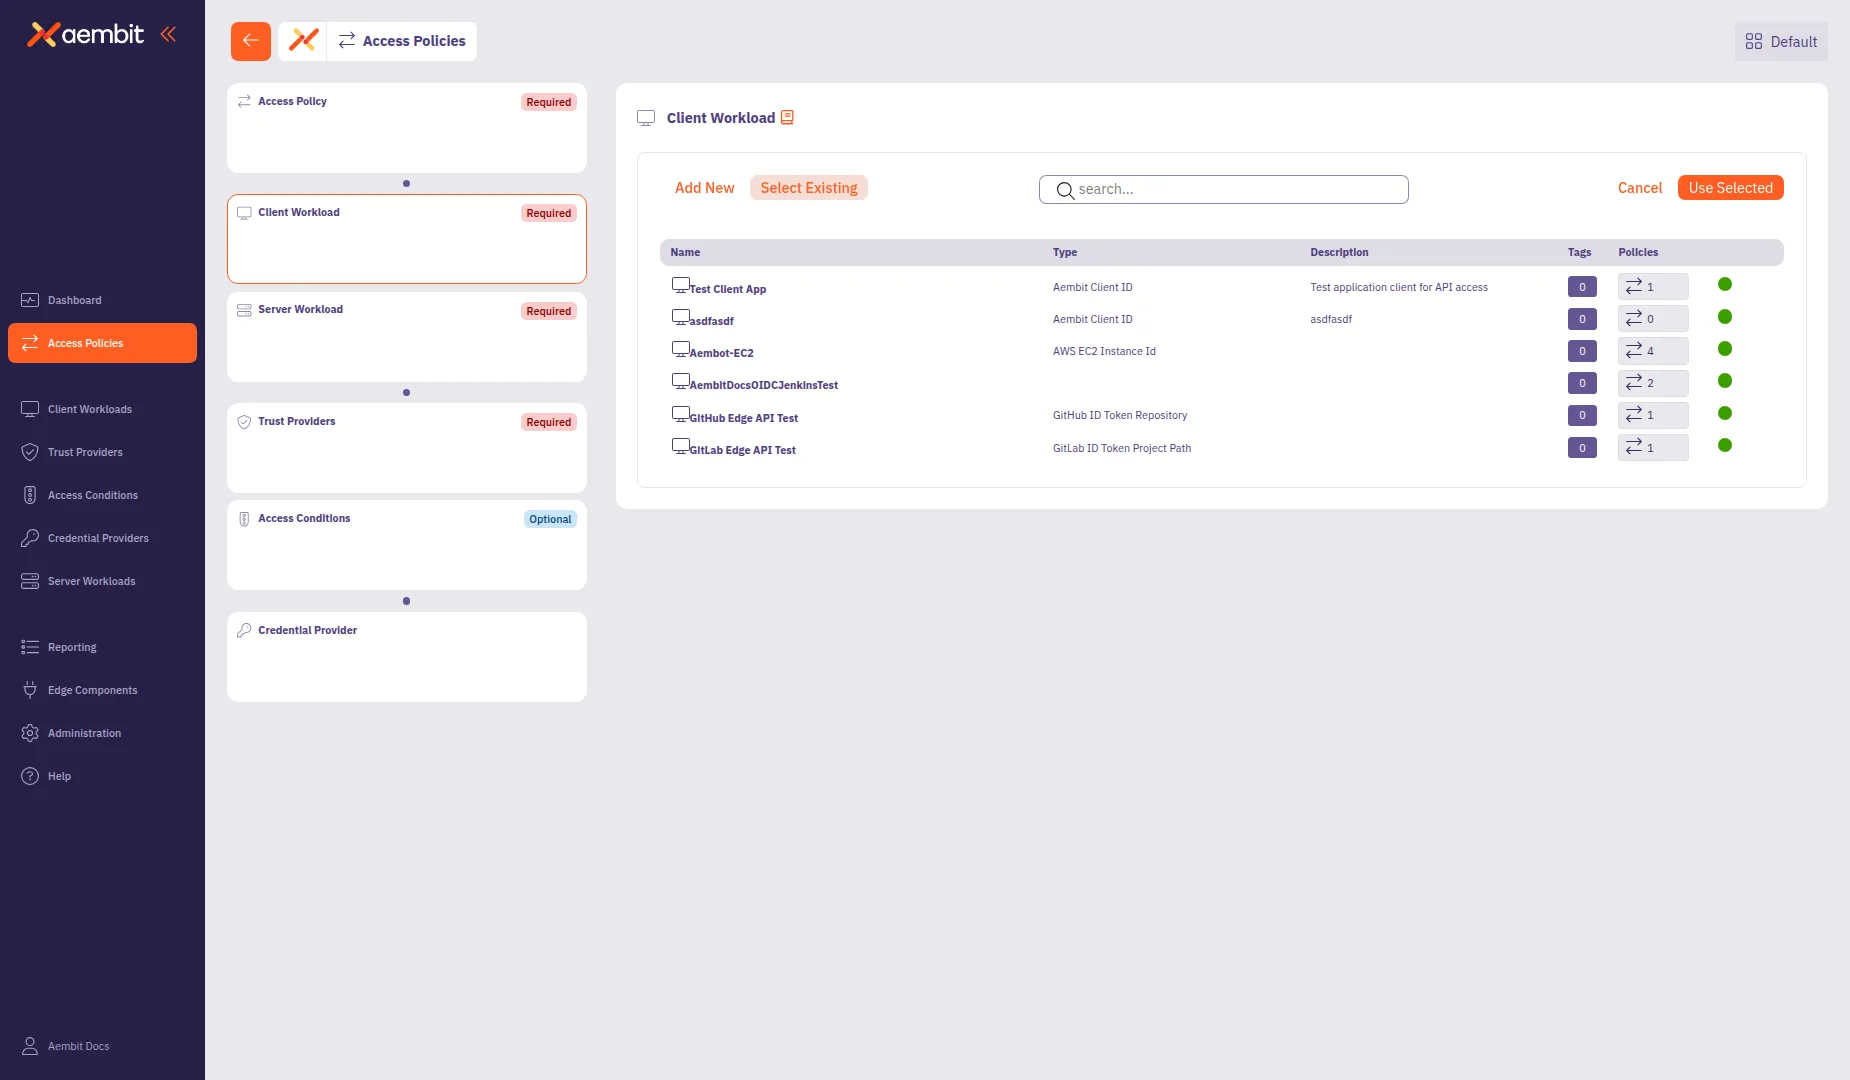Expand the four policies on Aembot-EC2
Image resolution: width=1850 pixels, height=1080 pixels.
(1652, 350)
